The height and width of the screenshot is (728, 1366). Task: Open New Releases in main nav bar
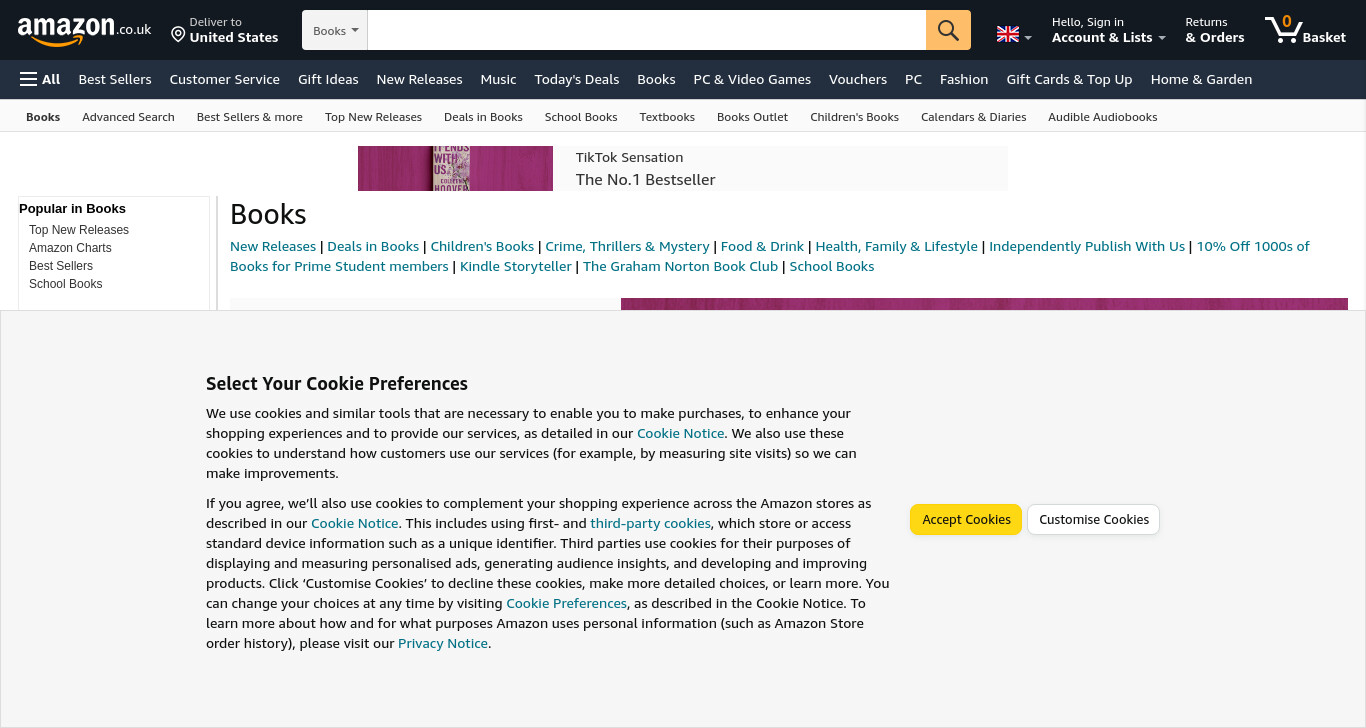(419, 79)
